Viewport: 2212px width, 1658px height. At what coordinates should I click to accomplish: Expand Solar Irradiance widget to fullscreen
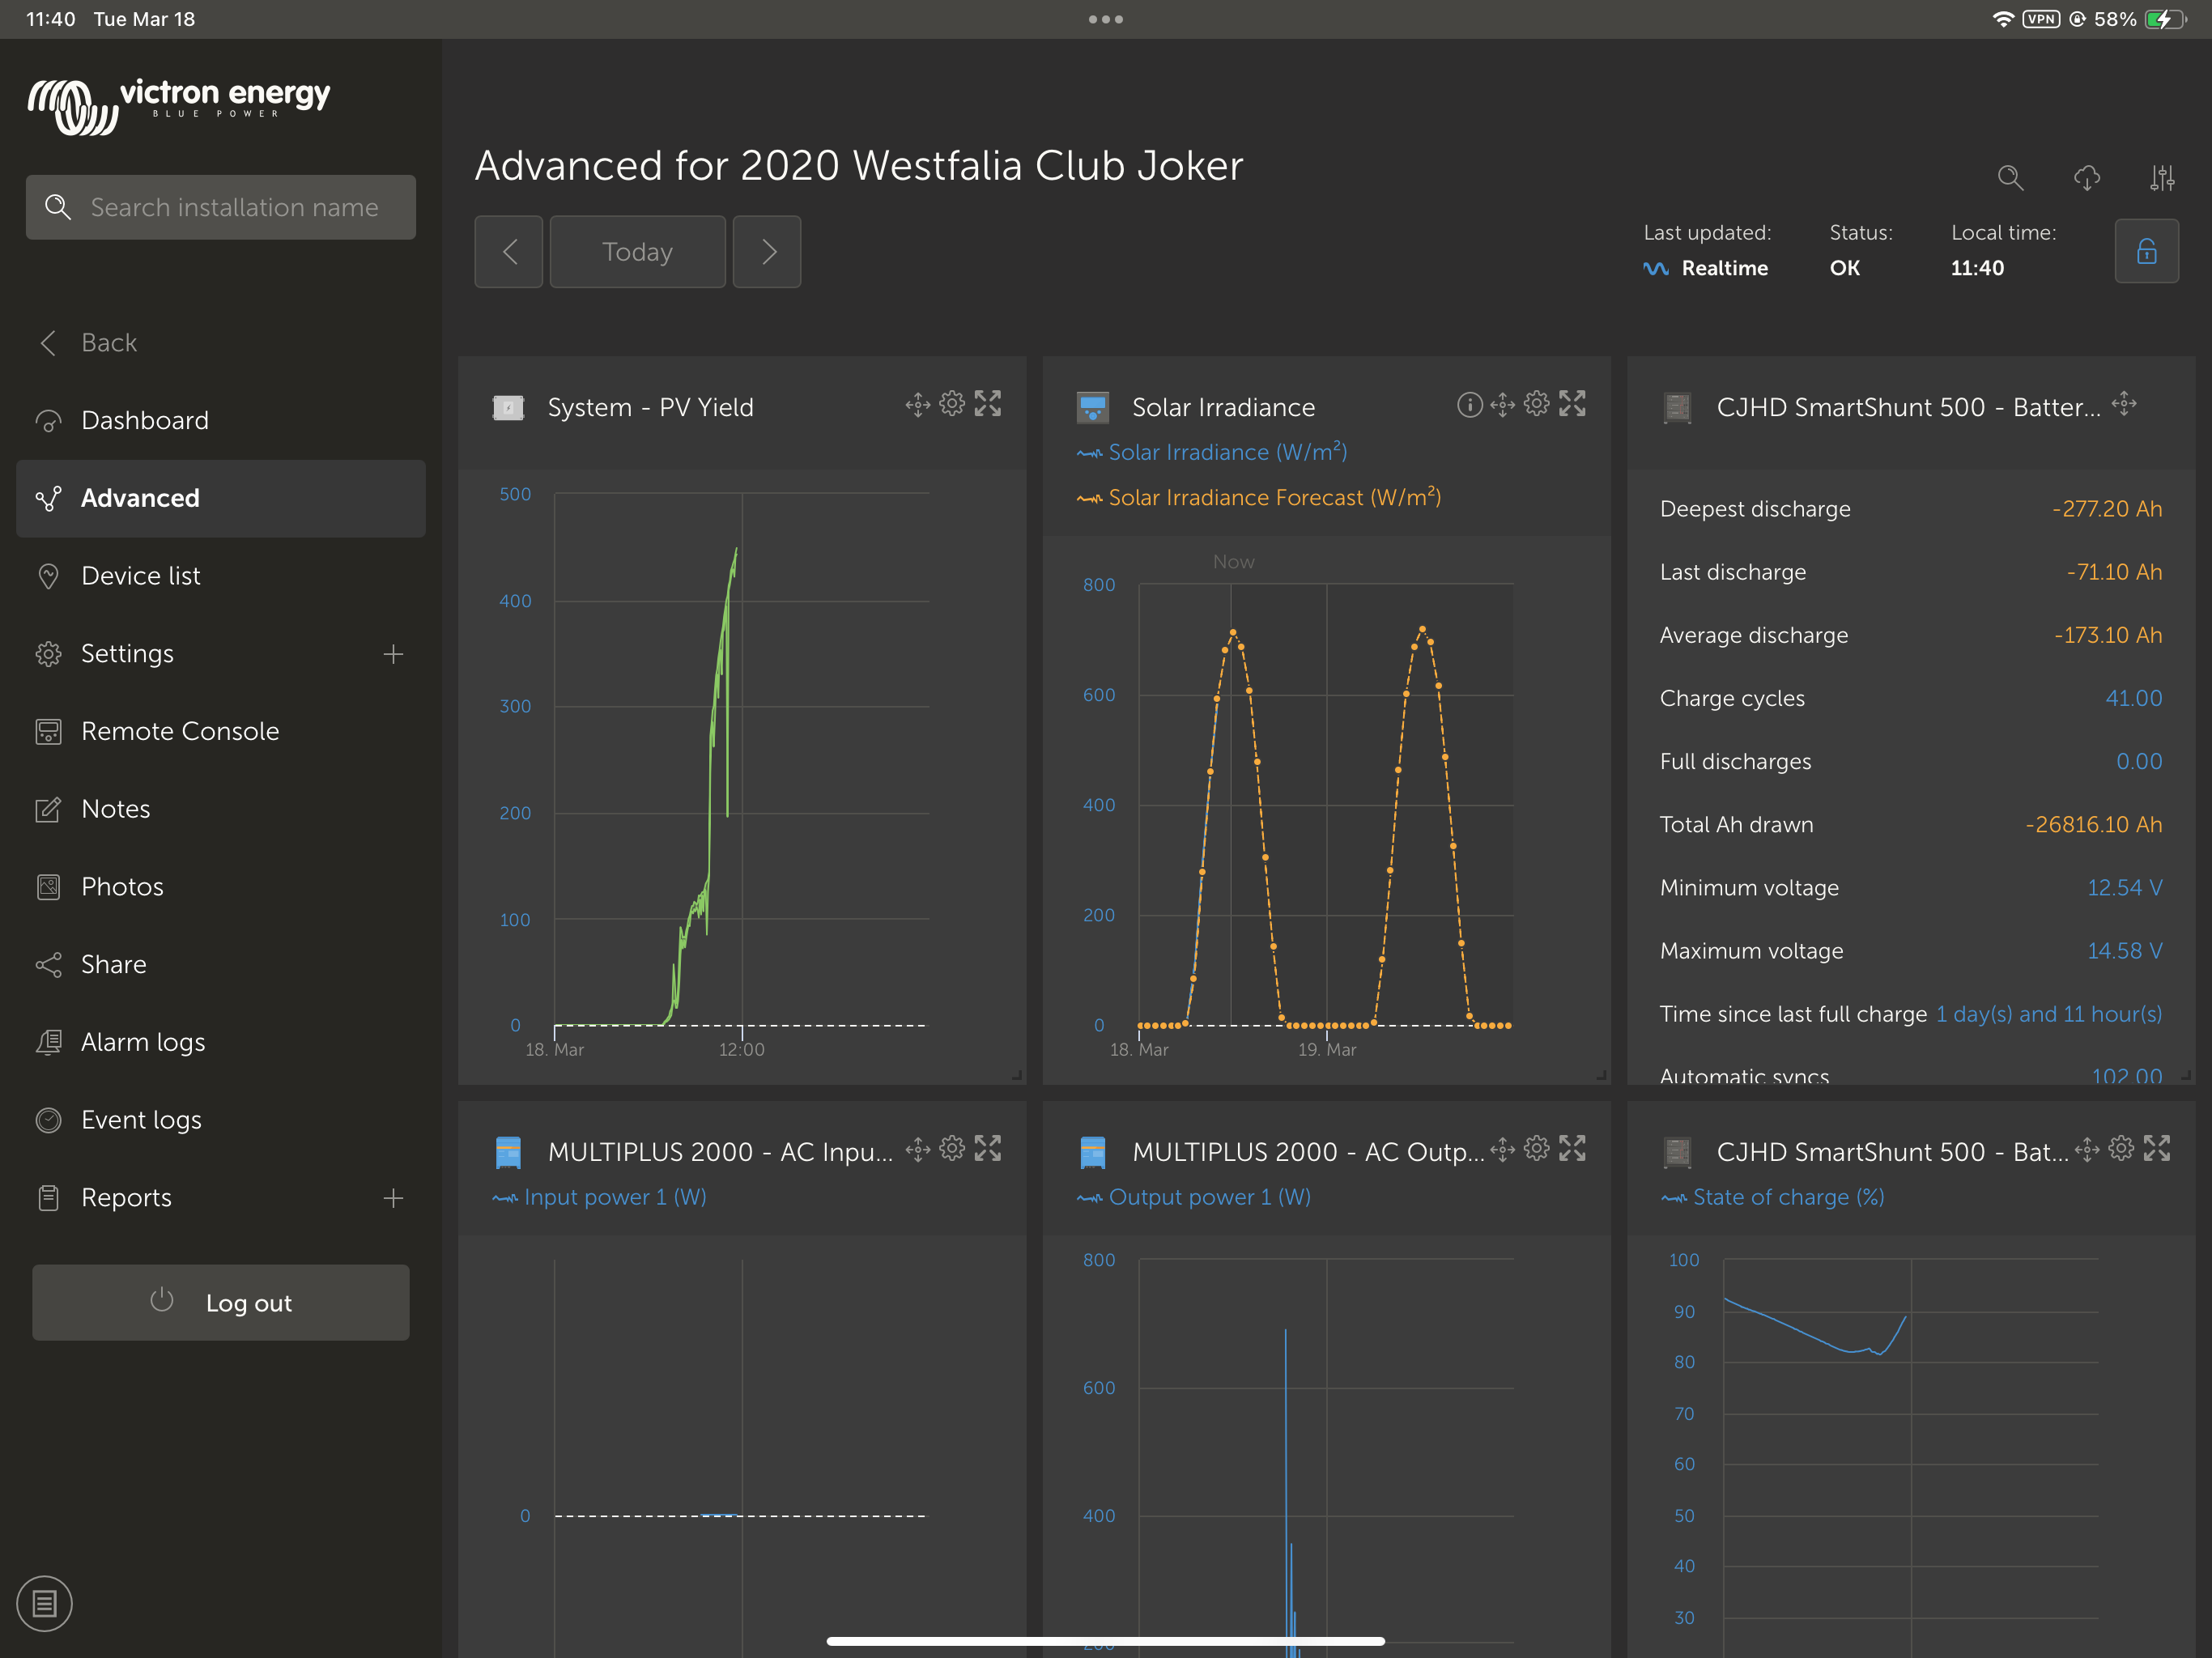1573,404
